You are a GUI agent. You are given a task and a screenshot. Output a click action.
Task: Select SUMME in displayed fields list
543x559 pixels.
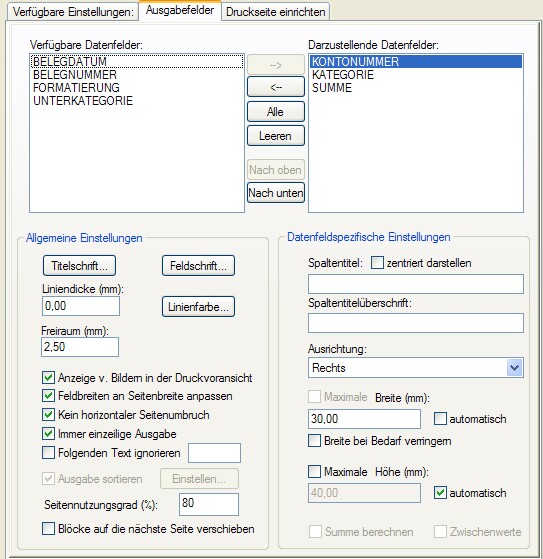(x=416, y=88)
